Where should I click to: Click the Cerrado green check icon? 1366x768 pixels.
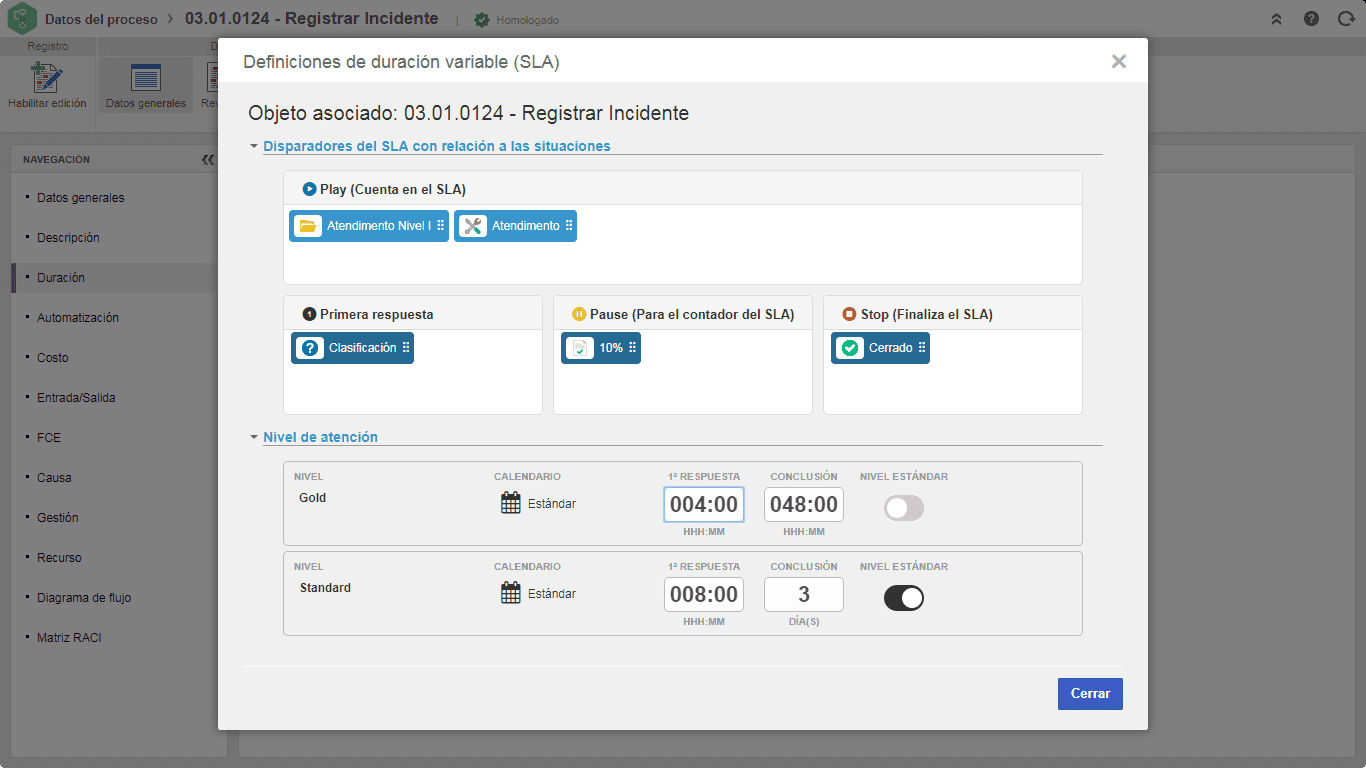pyautogui.click(x=850, y=348)
